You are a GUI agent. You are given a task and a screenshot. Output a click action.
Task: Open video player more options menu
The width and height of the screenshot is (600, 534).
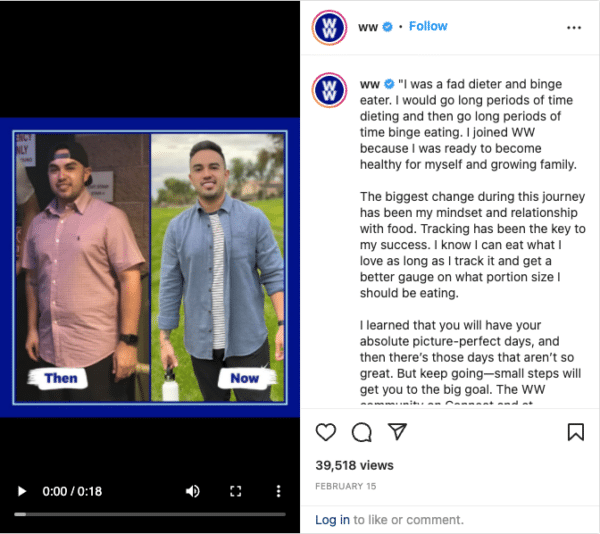coord(279,491)
